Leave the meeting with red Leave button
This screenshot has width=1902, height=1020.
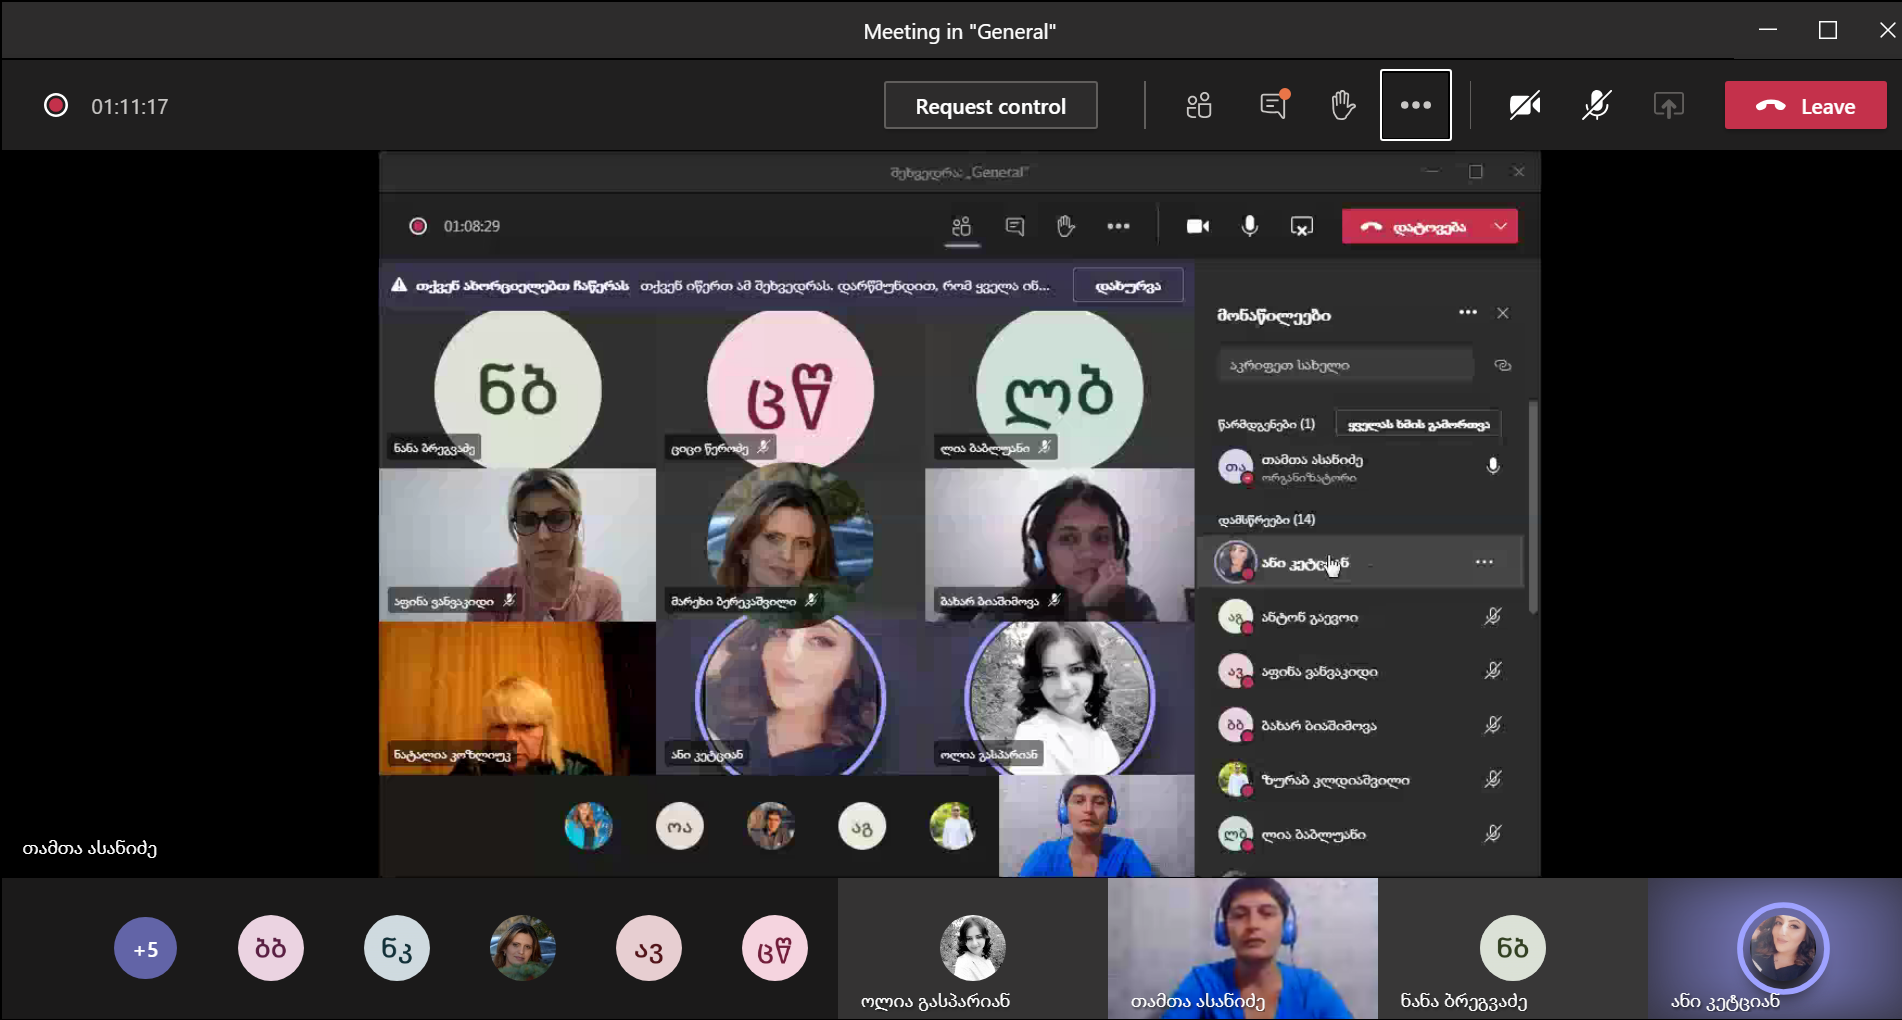click(1805, 106)
